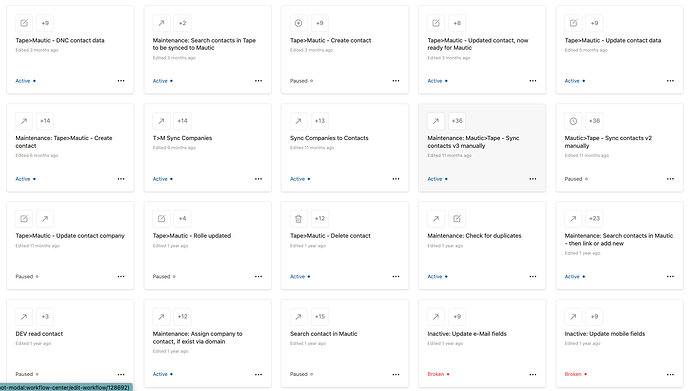Click edit icon on DNC contact data card
Screen dimensions: 690x391
click(x=24, y=23)
